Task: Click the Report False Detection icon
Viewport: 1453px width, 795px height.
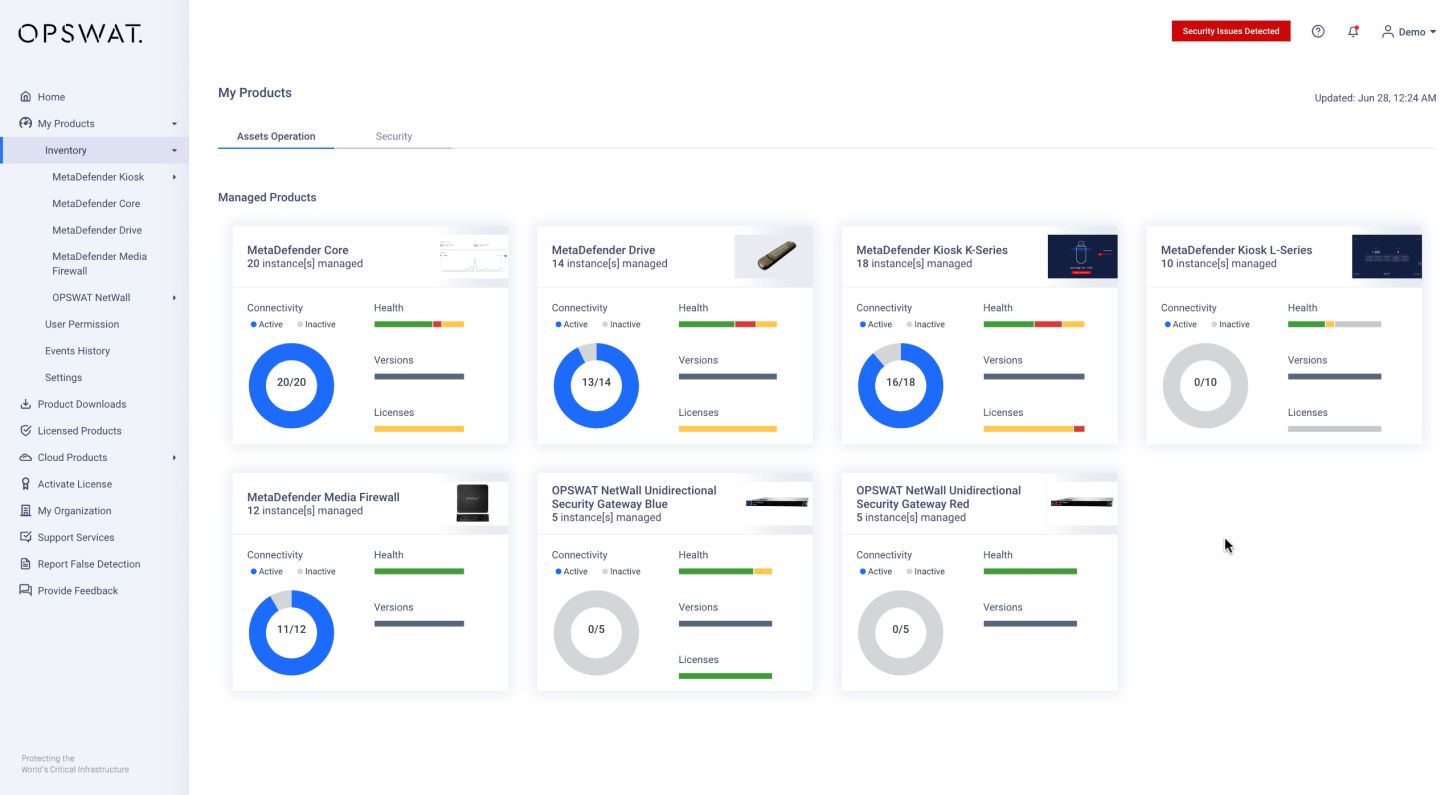Action: tap(26, 564)
